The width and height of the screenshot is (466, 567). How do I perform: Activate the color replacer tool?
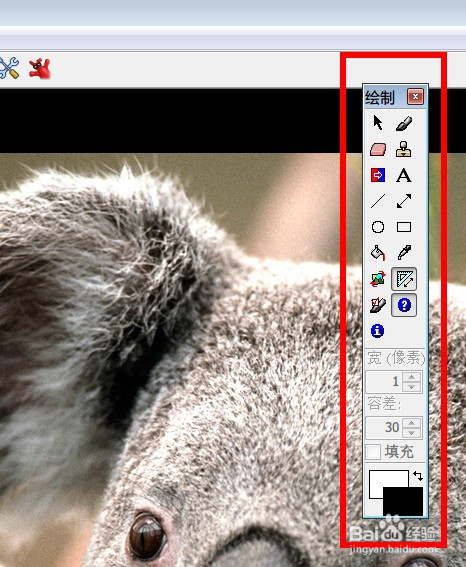coord(378,175)
